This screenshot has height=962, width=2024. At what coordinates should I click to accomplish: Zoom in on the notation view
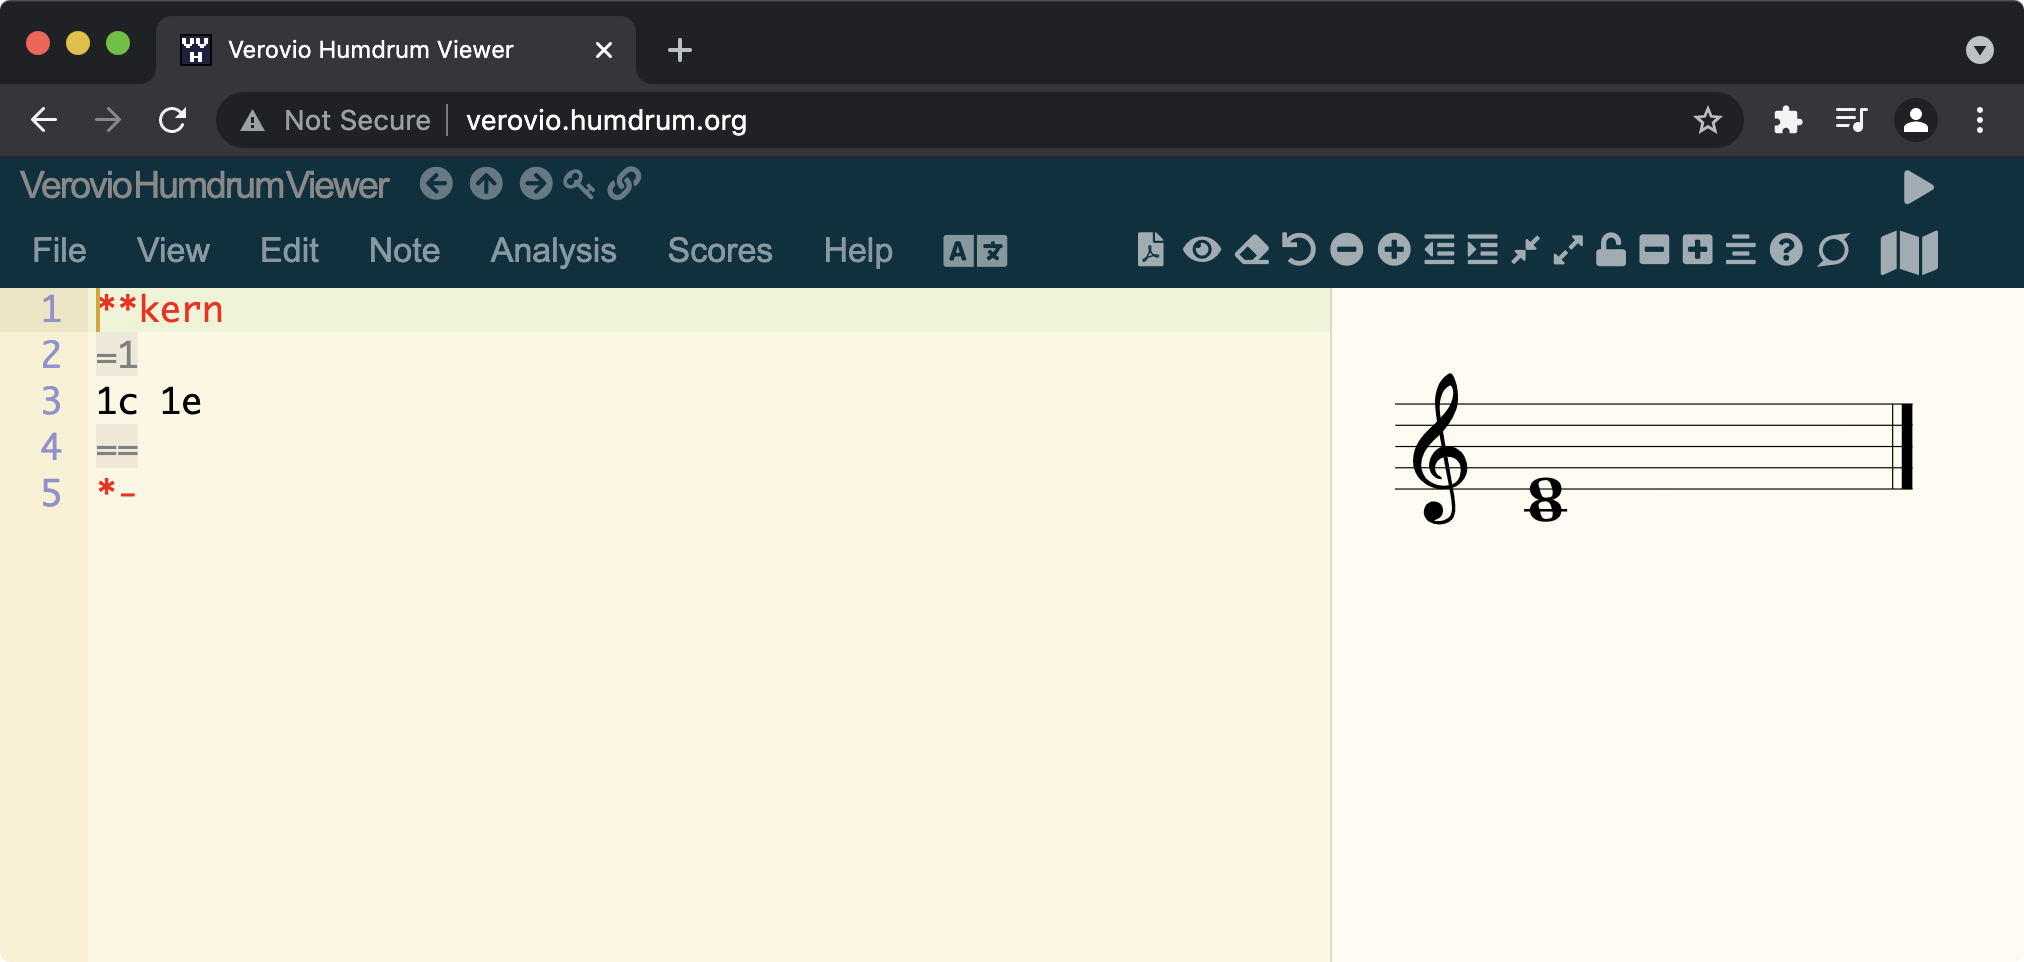point(1393,250)
